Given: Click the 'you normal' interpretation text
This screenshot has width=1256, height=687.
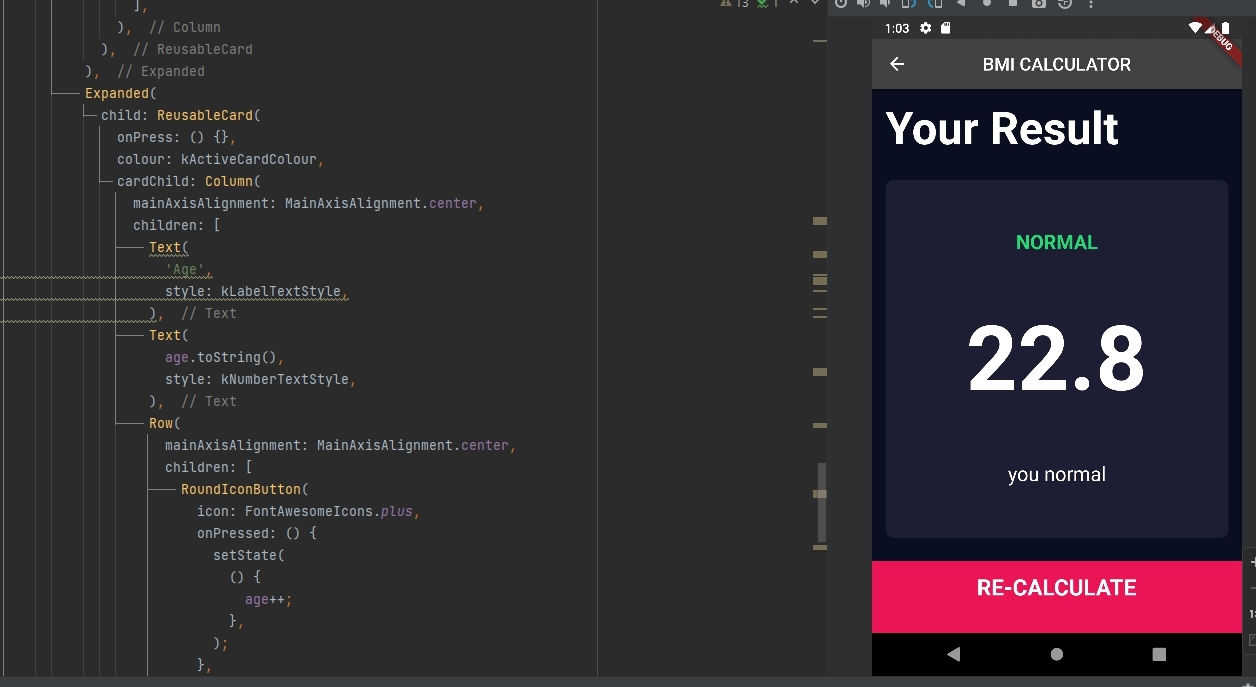Looking at the screenshot, I should 1057,474.
